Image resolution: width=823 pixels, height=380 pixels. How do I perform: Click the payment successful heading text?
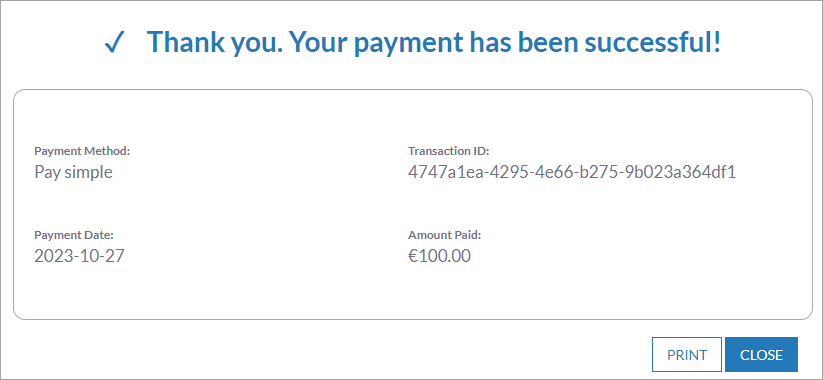click(434, 43)
